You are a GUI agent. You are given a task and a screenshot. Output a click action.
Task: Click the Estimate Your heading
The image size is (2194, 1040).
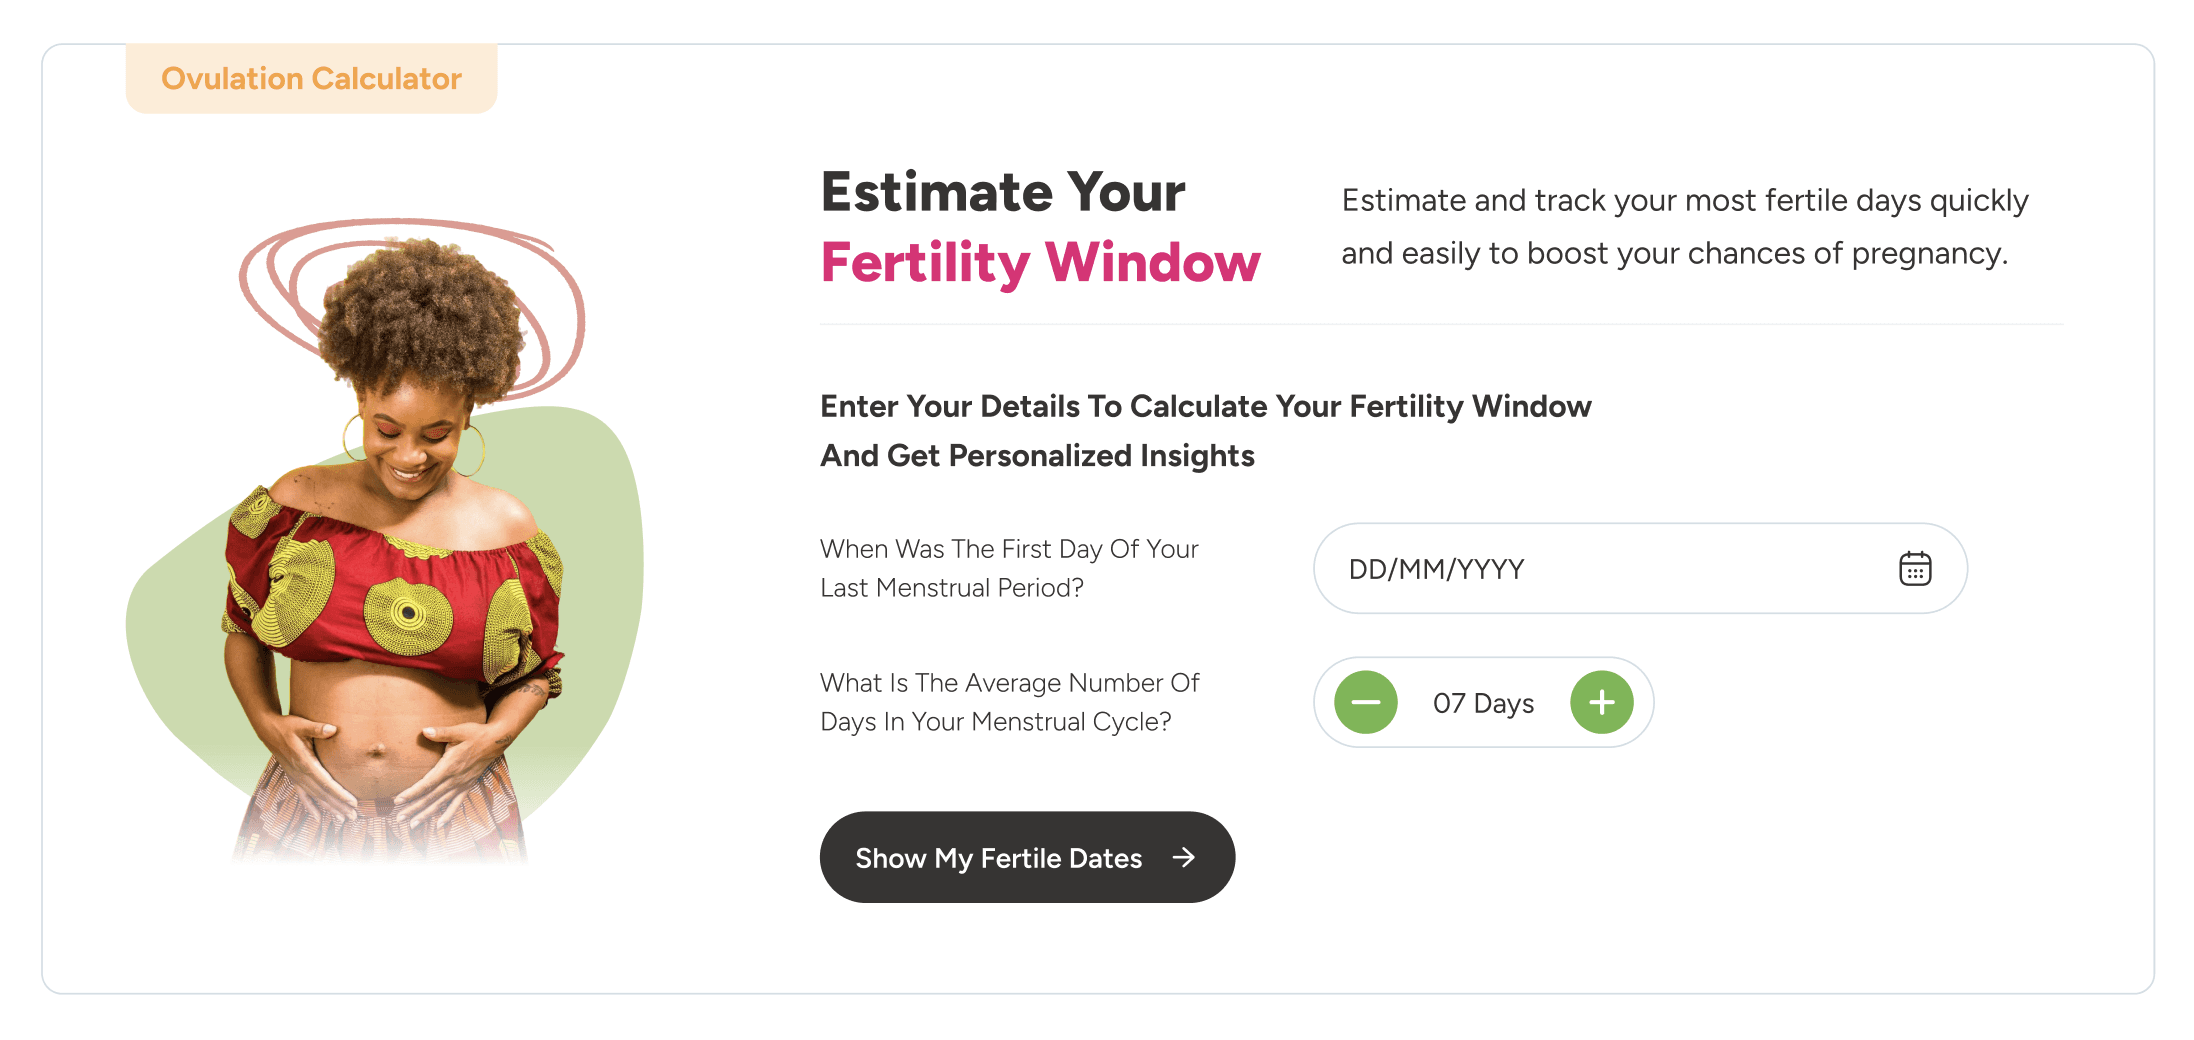click(1003, 192)
